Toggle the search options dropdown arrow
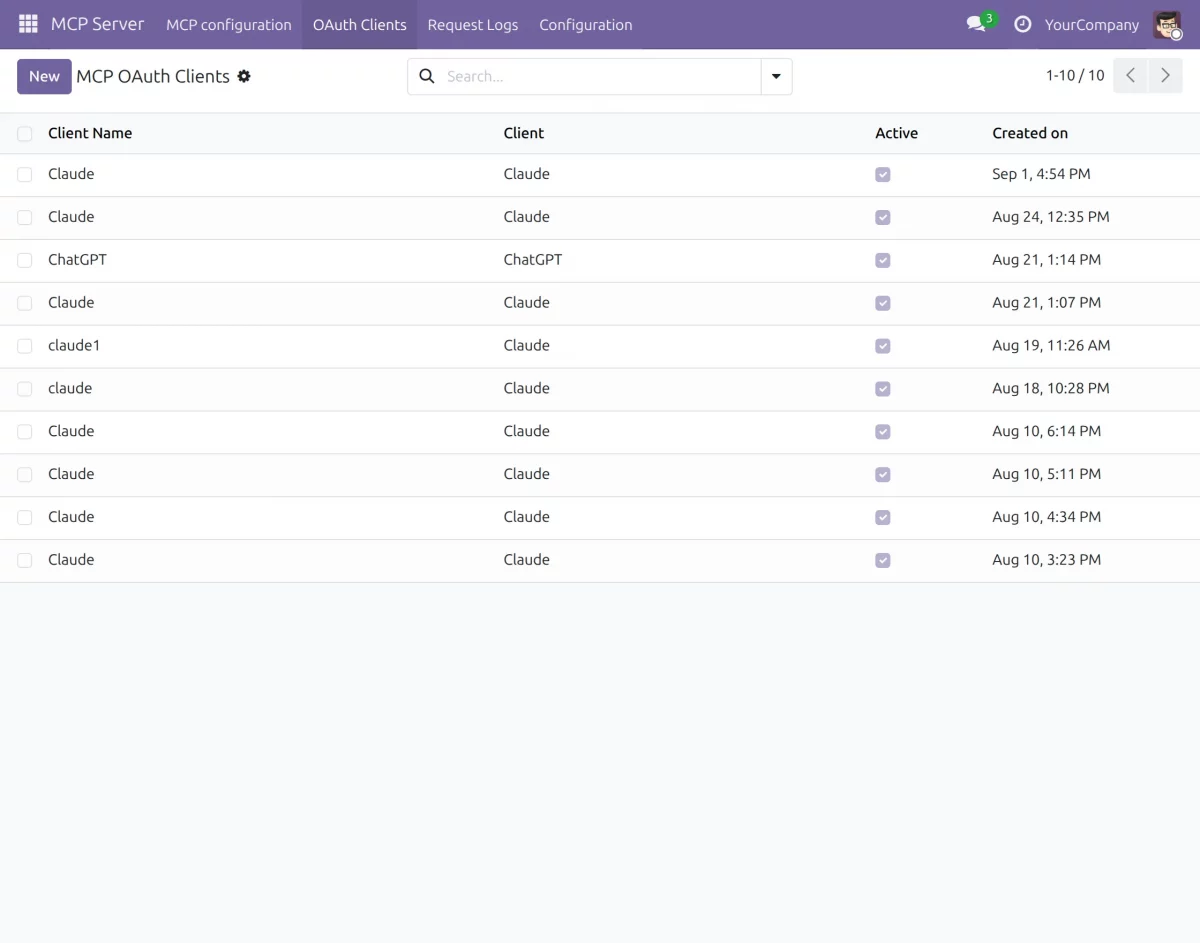Screen dimensions: 1200x943 click(x=776, y=76)
